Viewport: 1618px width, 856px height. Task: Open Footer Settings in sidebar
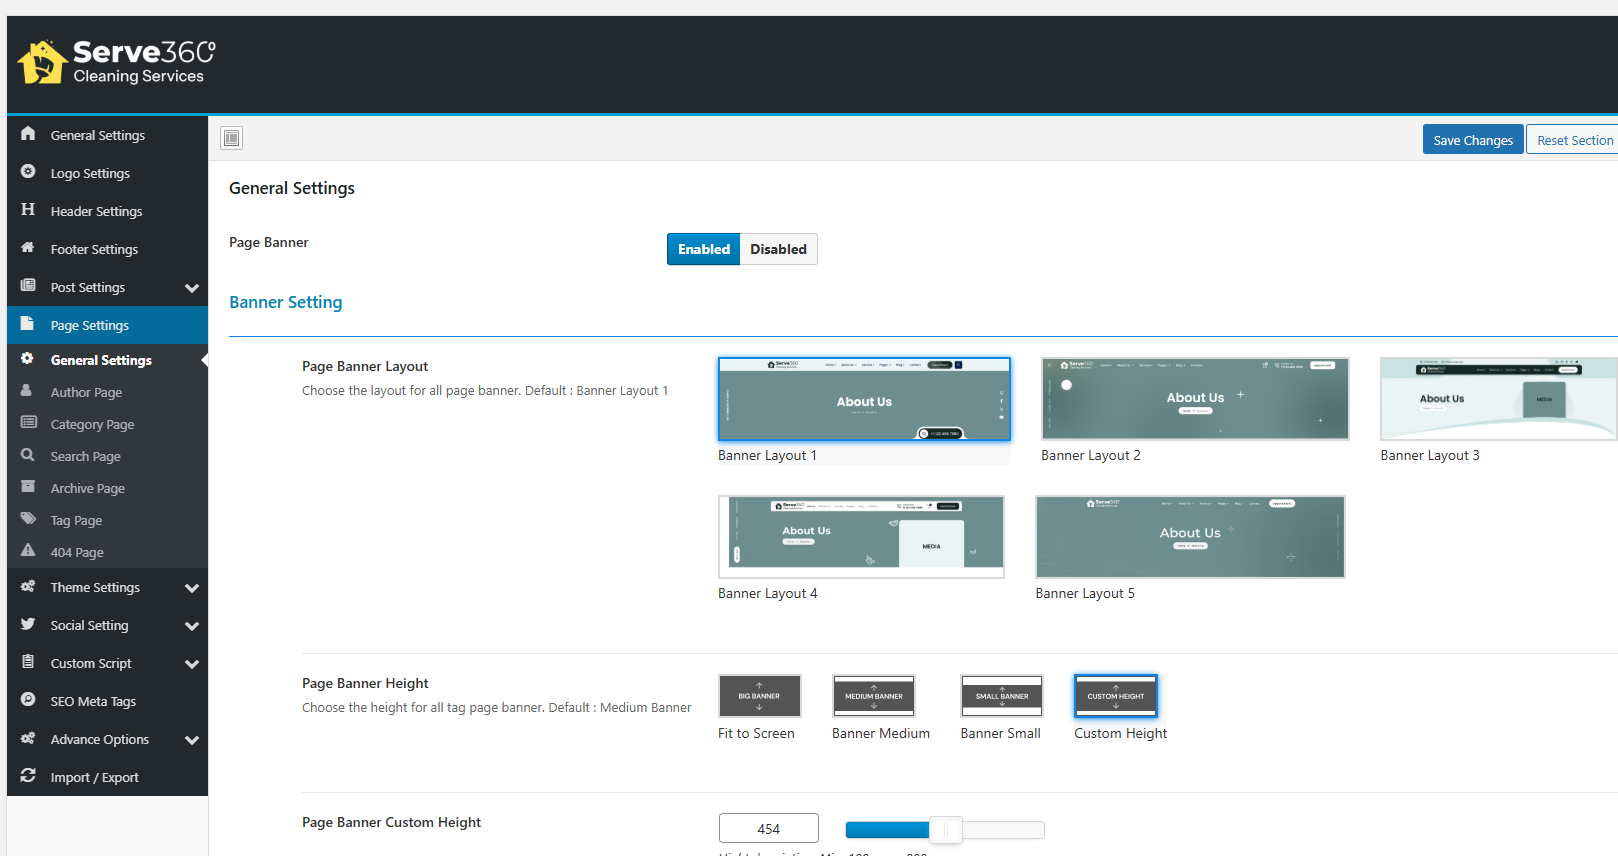(x=94, y=249)
